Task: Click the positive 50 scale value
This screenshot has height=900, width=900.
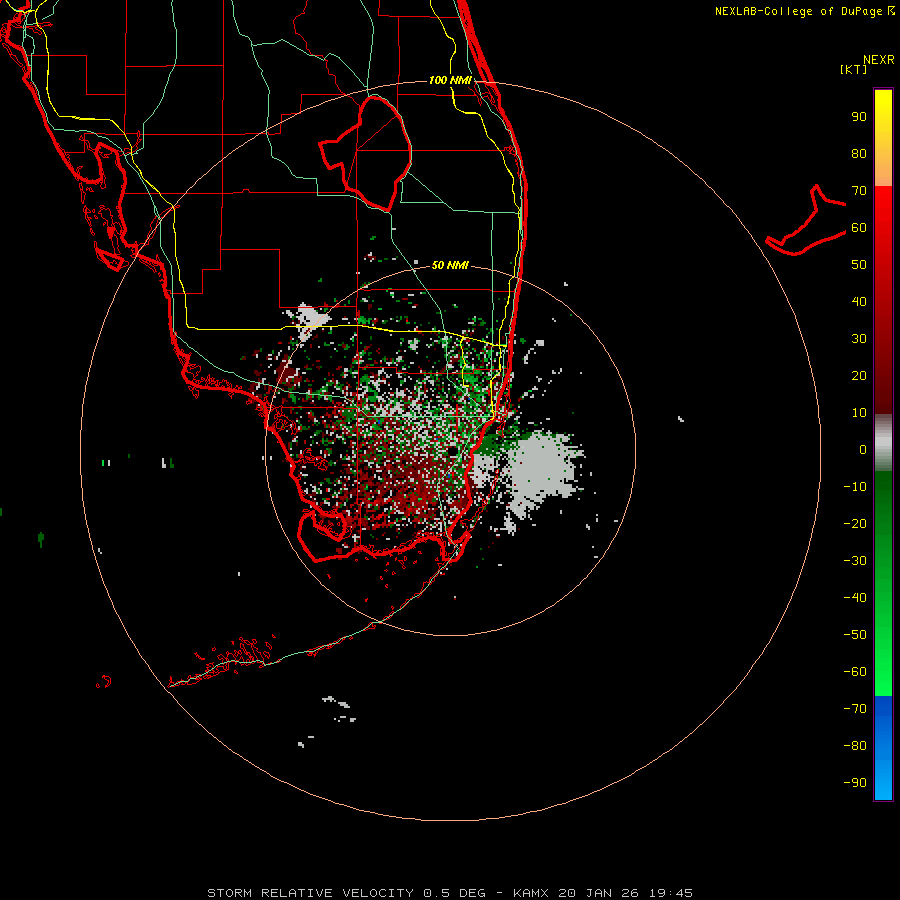Action: click(x=859, y=265)
